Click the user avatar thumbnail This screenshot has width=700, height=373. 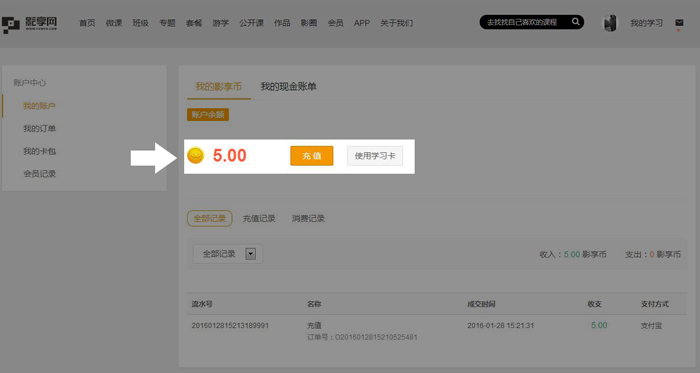(x=610, y=23)
